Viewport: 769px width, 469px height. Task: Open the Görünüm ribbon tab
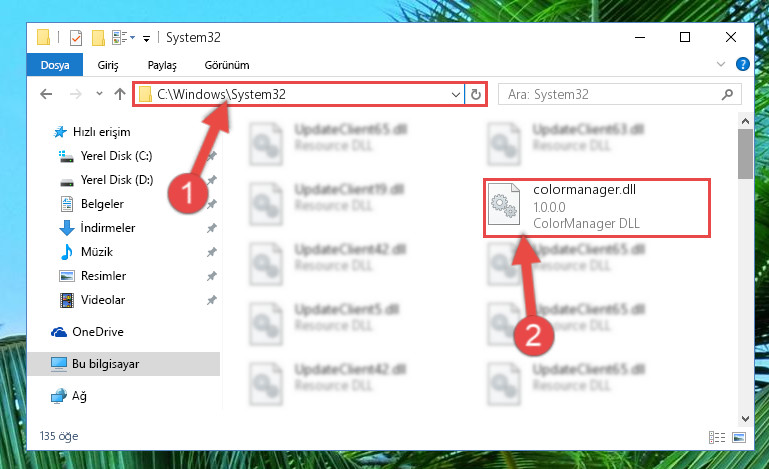227,65
